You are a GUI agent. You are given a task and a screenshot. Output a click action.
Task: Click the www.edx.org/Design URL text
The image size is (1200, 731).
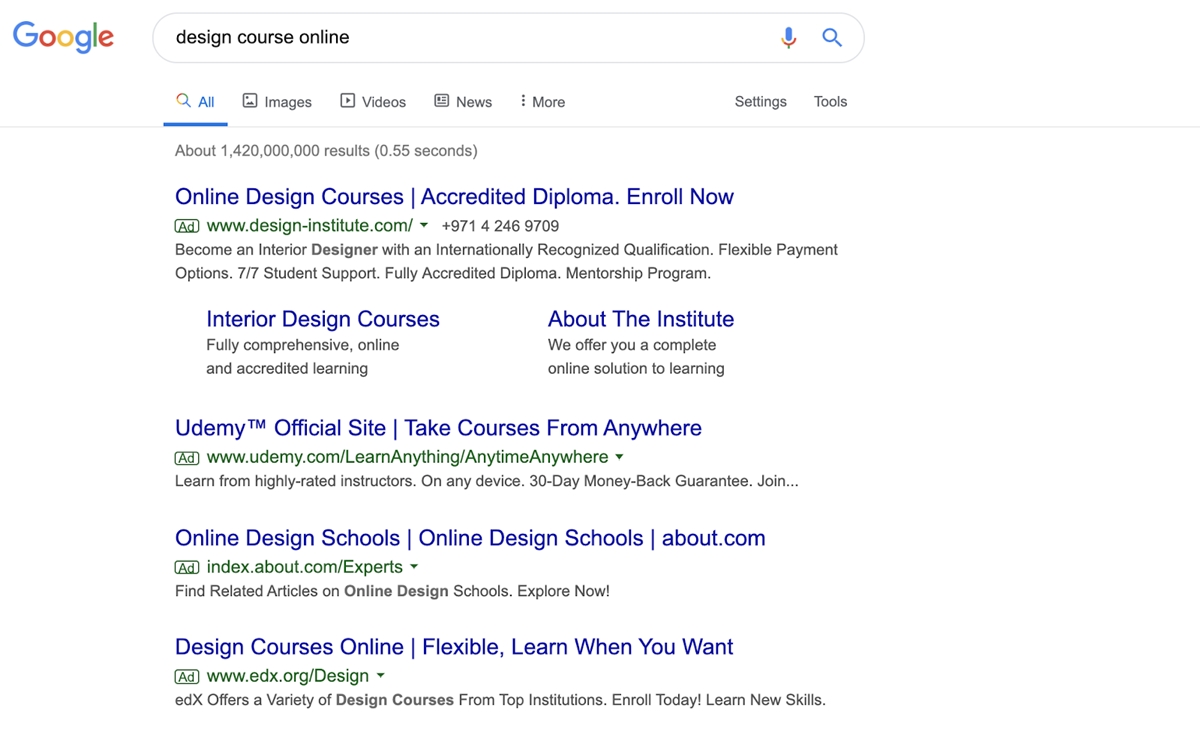pos(288,676)
